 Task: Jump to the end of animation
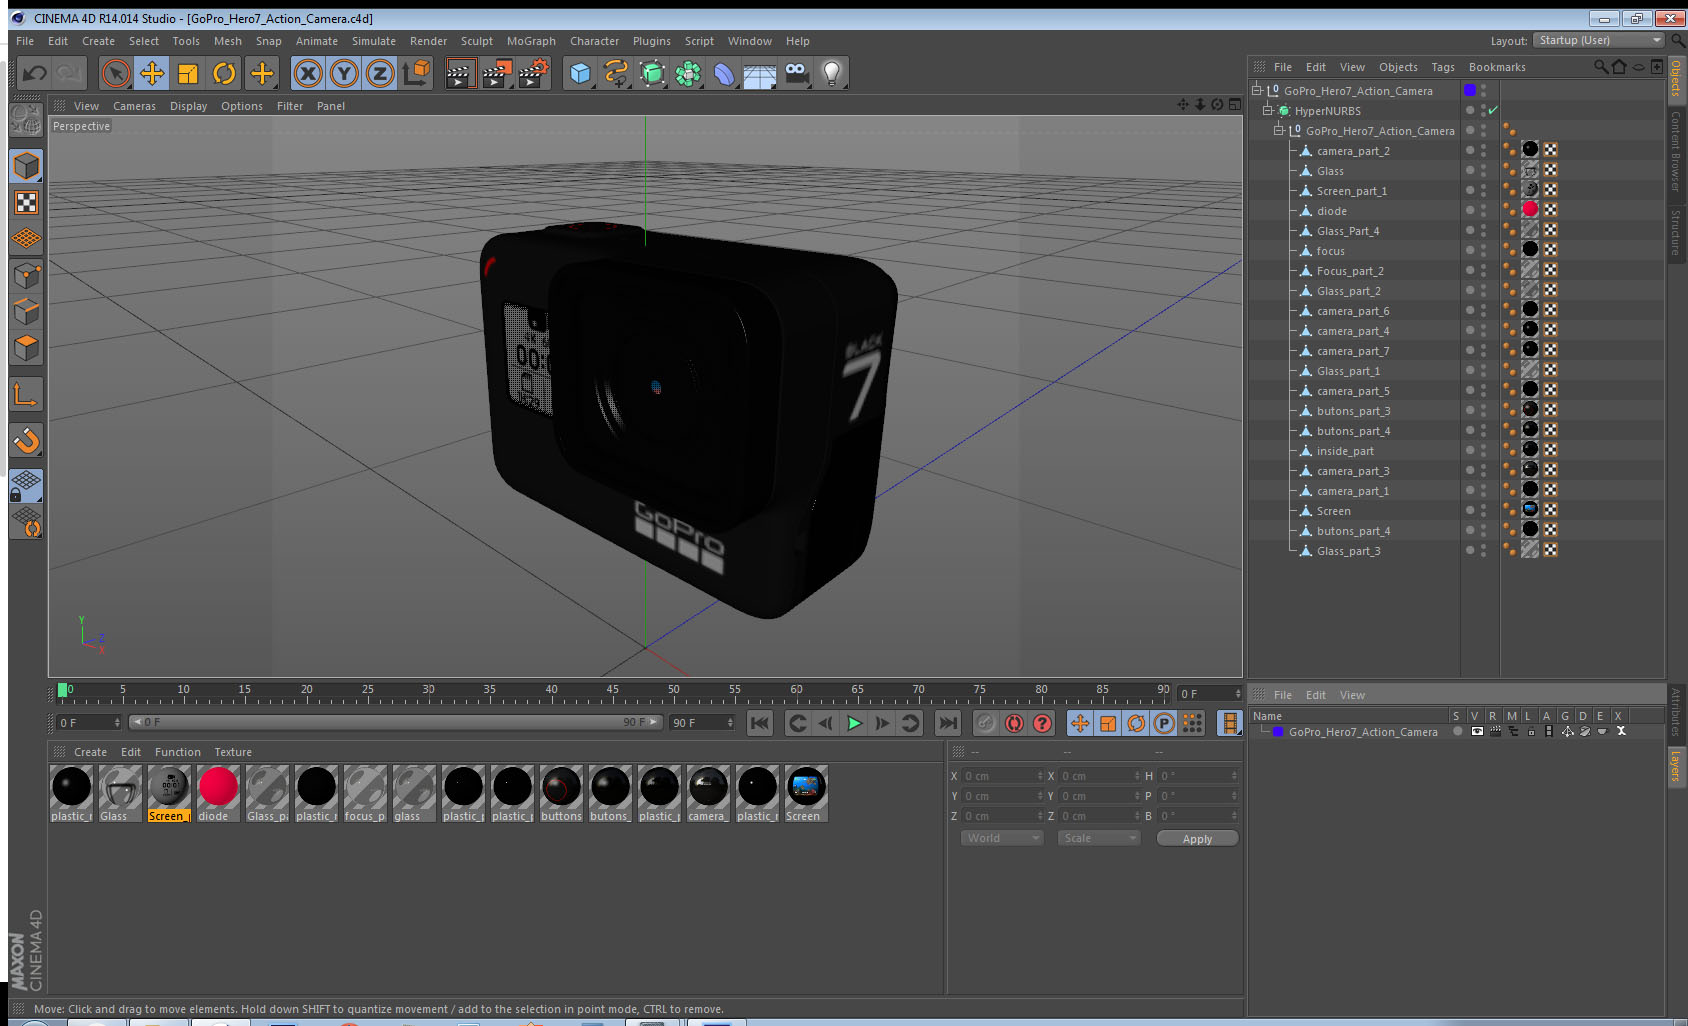tap(947, 723)
